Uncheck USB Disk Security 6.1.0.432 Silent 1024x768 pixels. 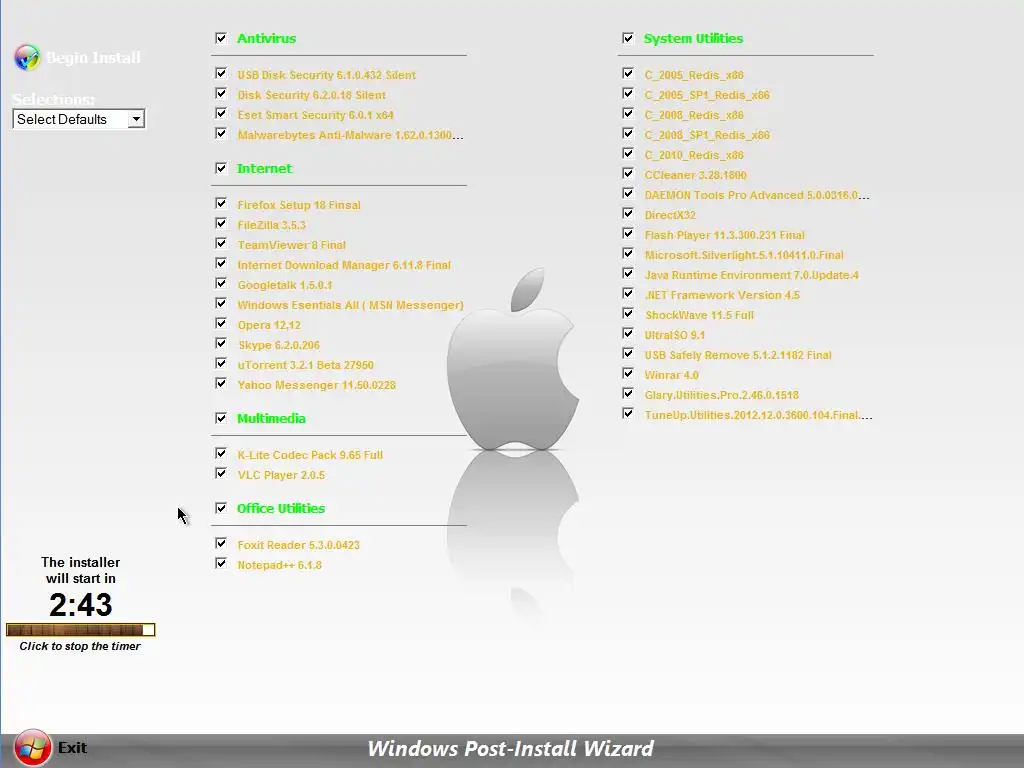(x=221, y=74)
